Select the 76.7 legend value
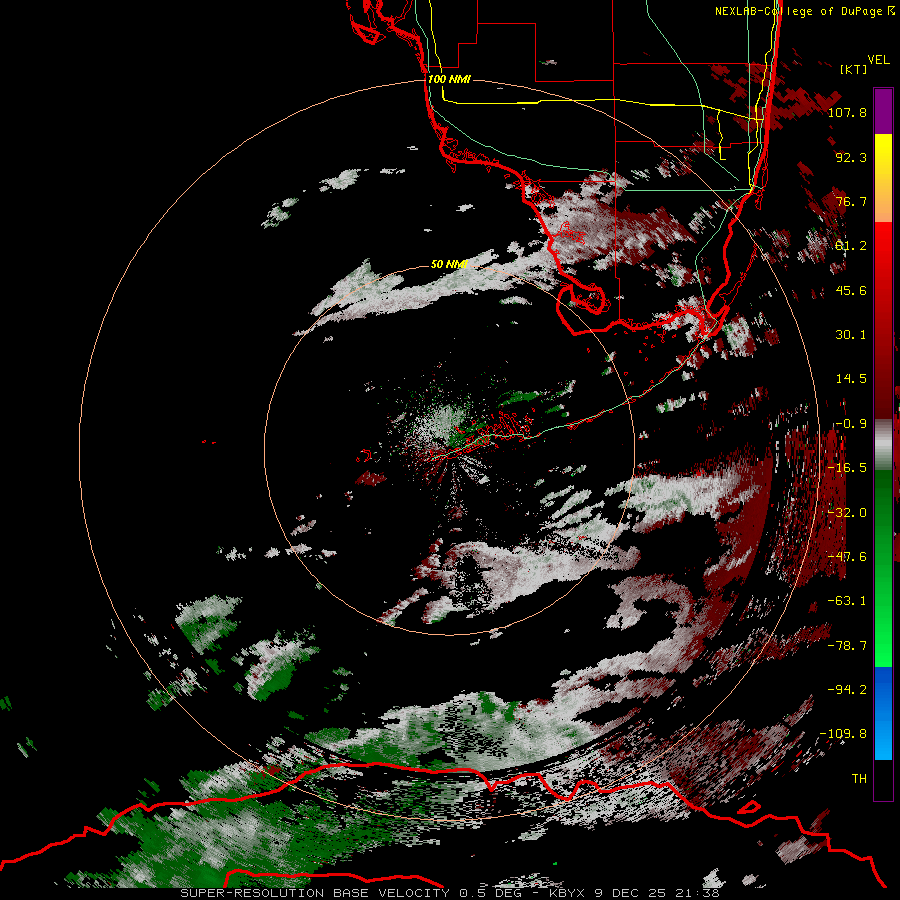This screenshot has width=900, height=900. 851,201
